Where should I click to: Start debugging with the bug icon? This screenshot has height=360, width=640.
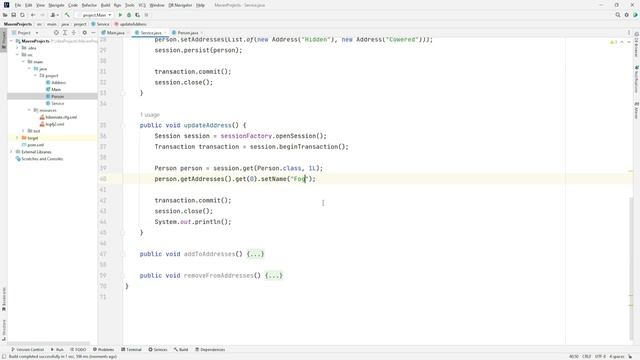[x=129, y=15]
